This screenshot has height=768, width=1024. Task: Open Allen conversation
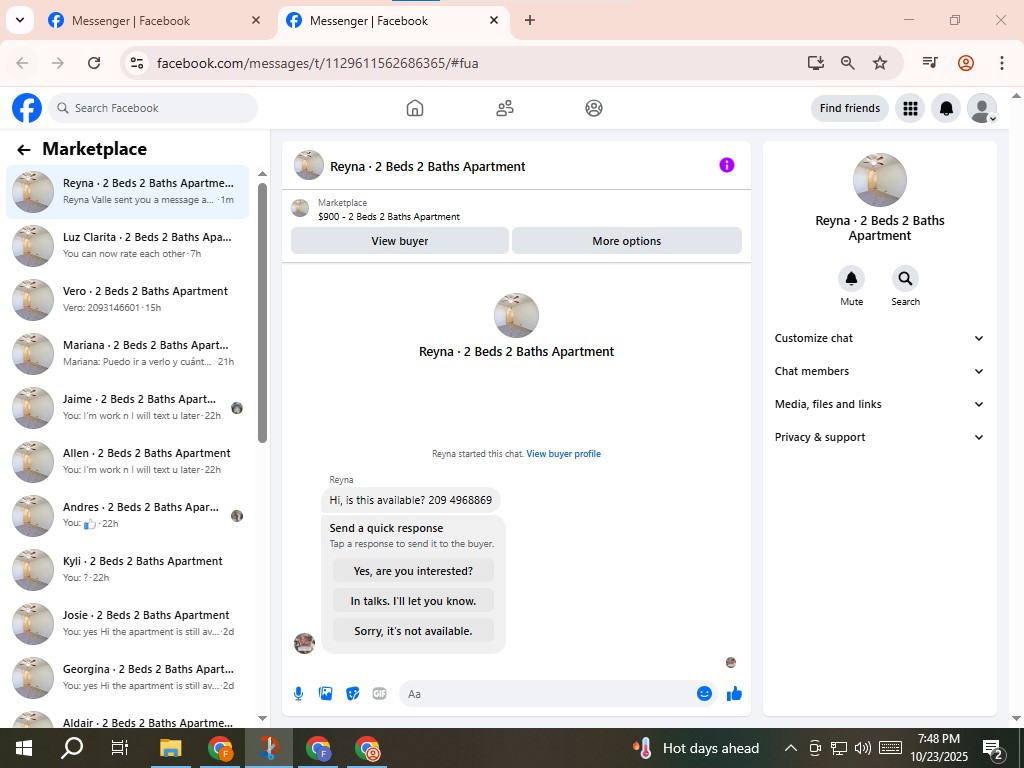pos(128,462)
